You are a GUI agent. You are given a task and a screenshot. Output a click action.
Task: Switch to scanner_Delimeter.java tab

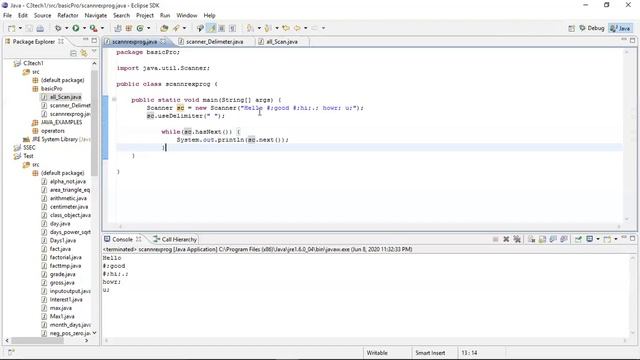click(x=214, y=42)
